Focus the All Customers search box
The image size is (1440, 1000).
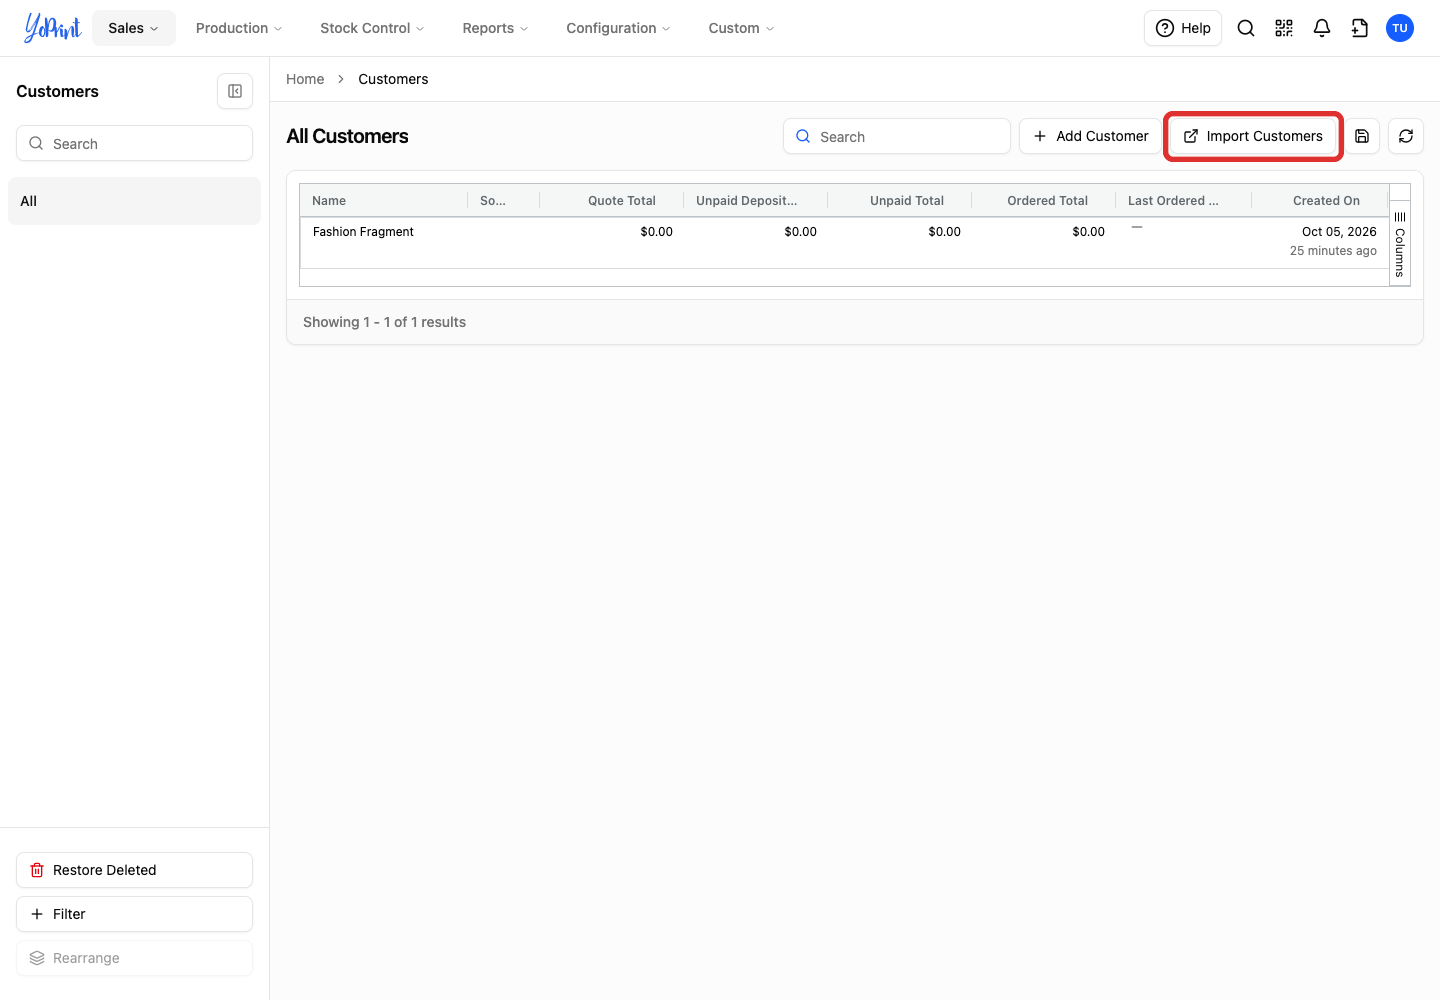[897, 136]
